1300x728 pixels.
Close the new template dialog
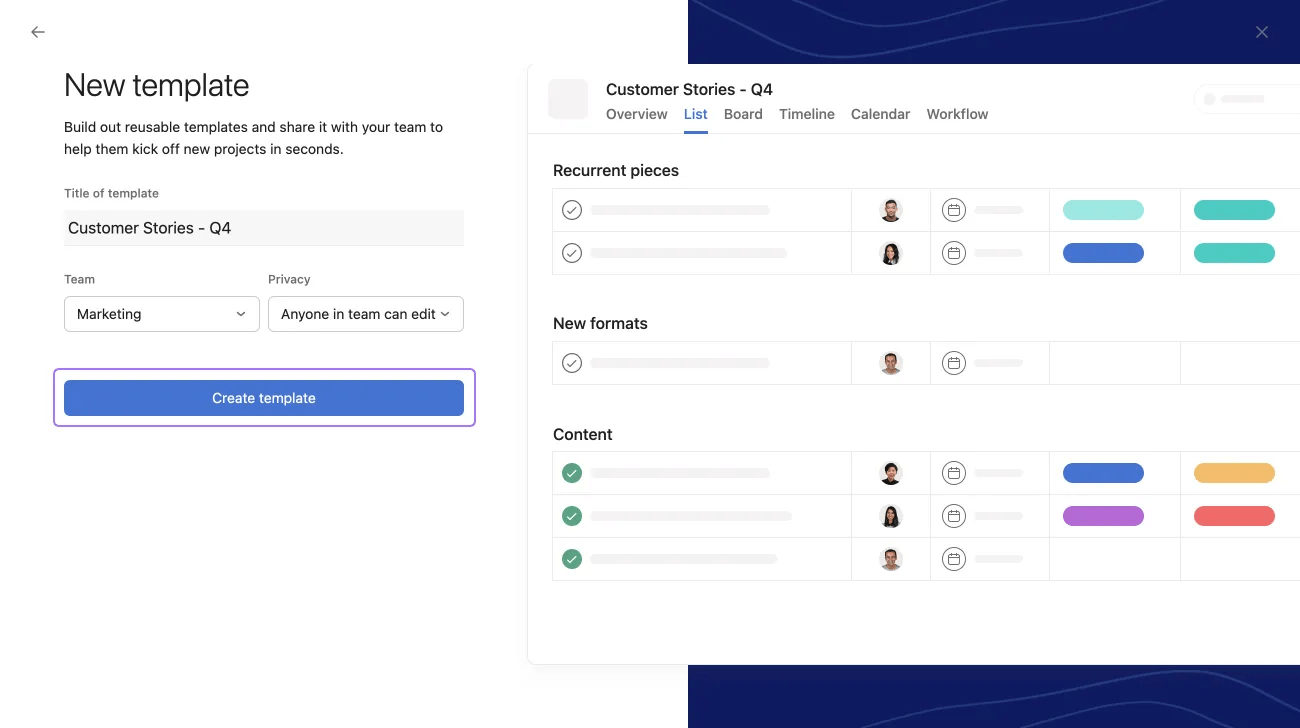pos(1262,32)
